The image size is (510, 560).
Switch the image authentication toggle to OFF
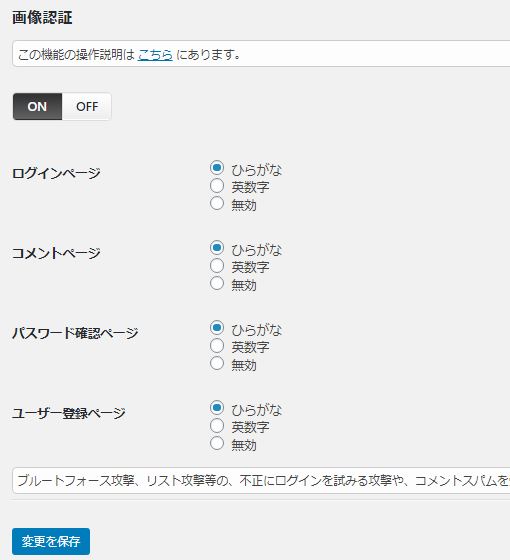[87, 106]
